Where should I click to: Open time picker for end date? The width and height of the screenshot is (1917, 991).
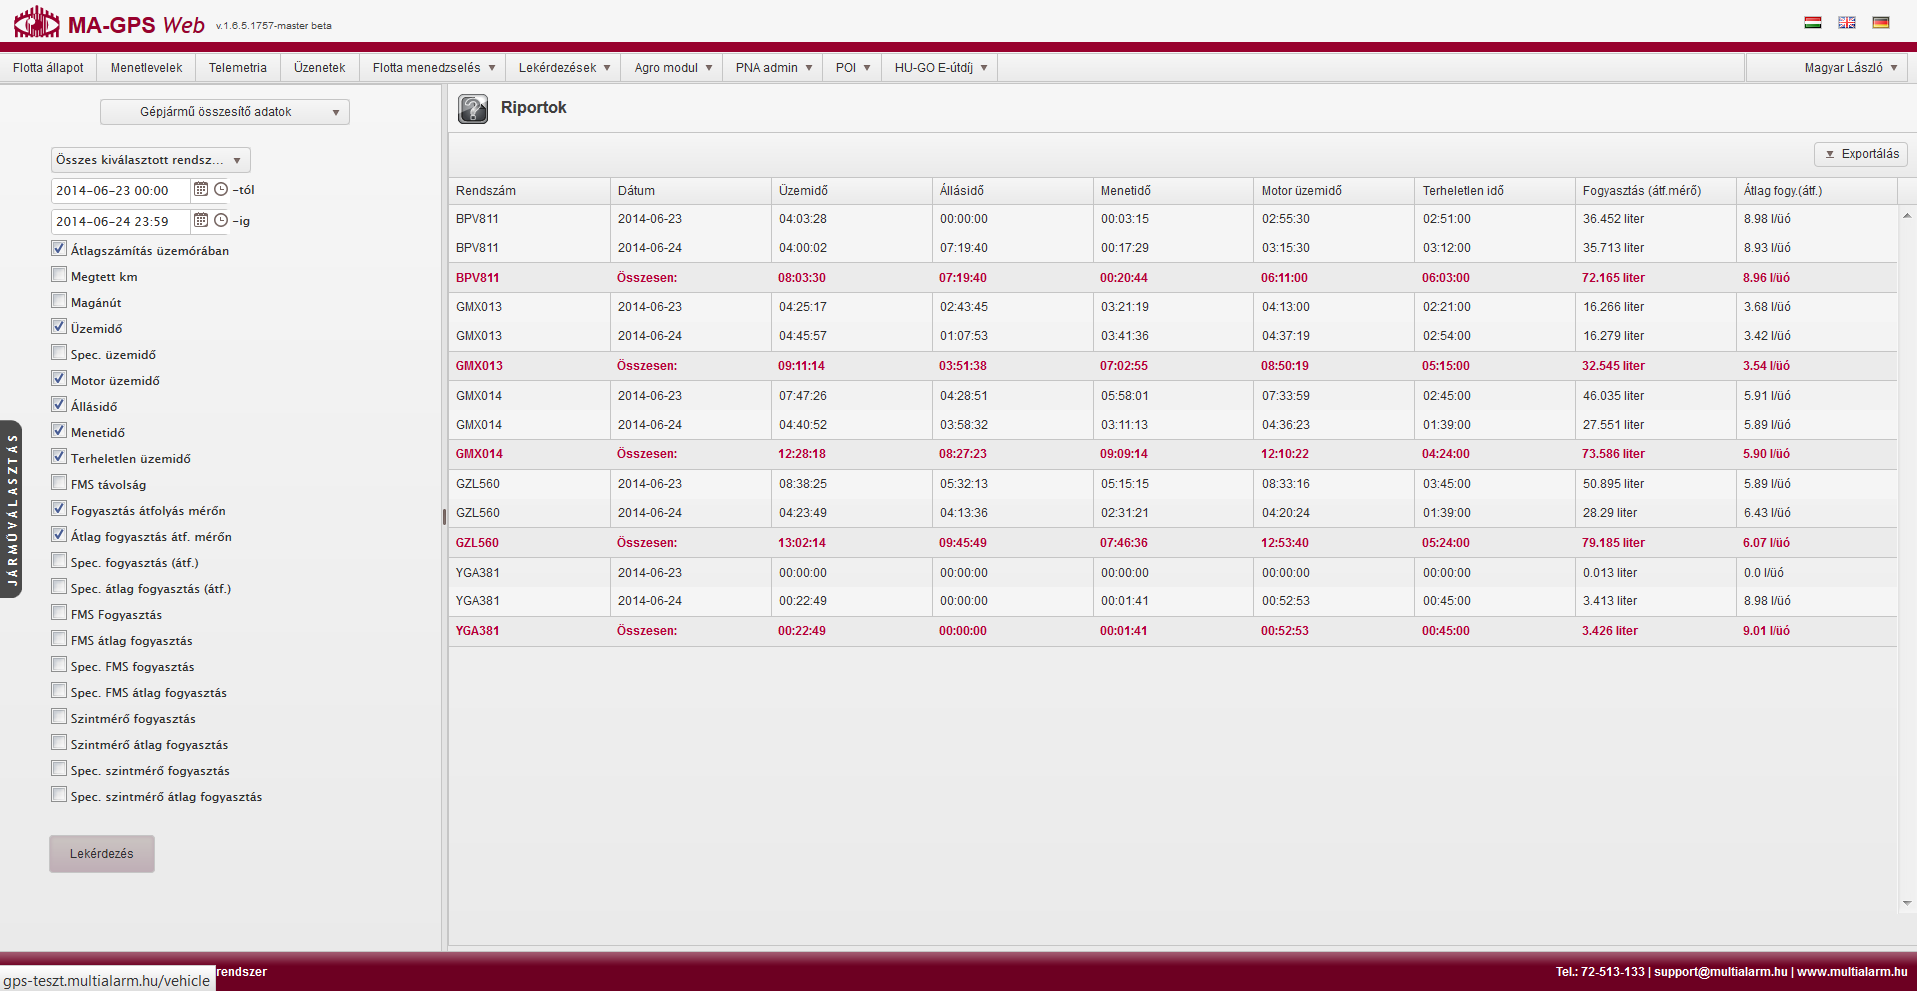tap(221, 220)
